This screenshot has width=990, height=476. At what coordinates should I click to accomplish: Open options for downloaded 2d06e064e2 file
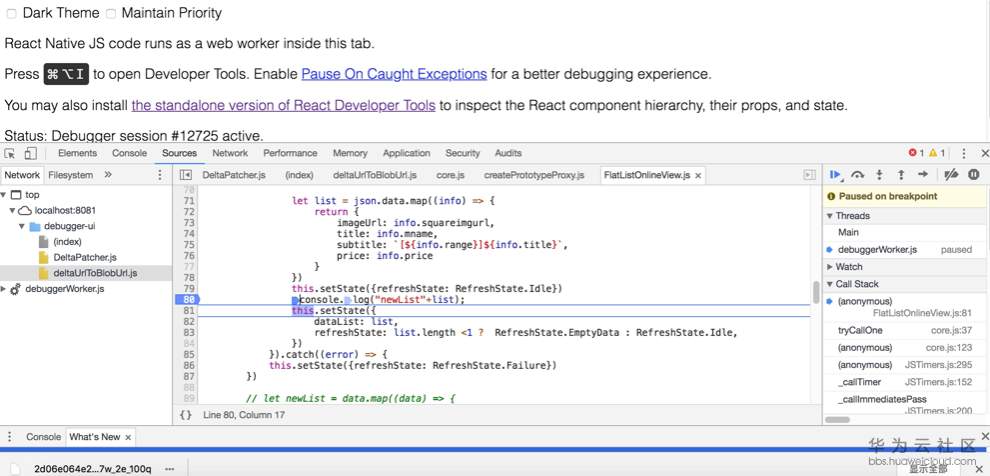169,469
